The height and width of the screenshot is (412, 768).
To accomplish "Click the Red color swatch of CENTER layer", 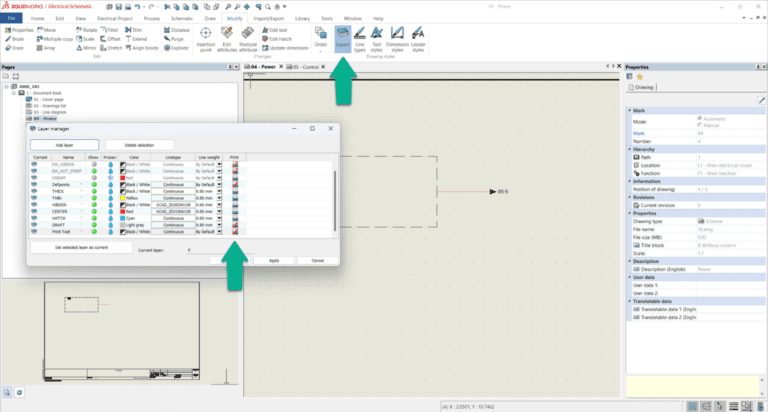I will point(123,212).
